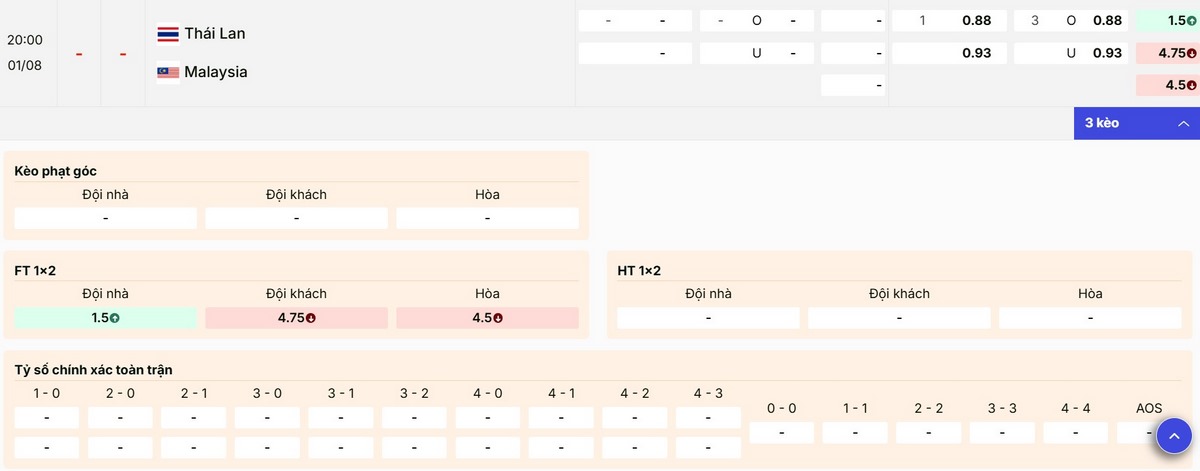Click corner bet 'Đội khách' odds cell
This screenshot has width=1200, height=471.
(x=296, y=218)
